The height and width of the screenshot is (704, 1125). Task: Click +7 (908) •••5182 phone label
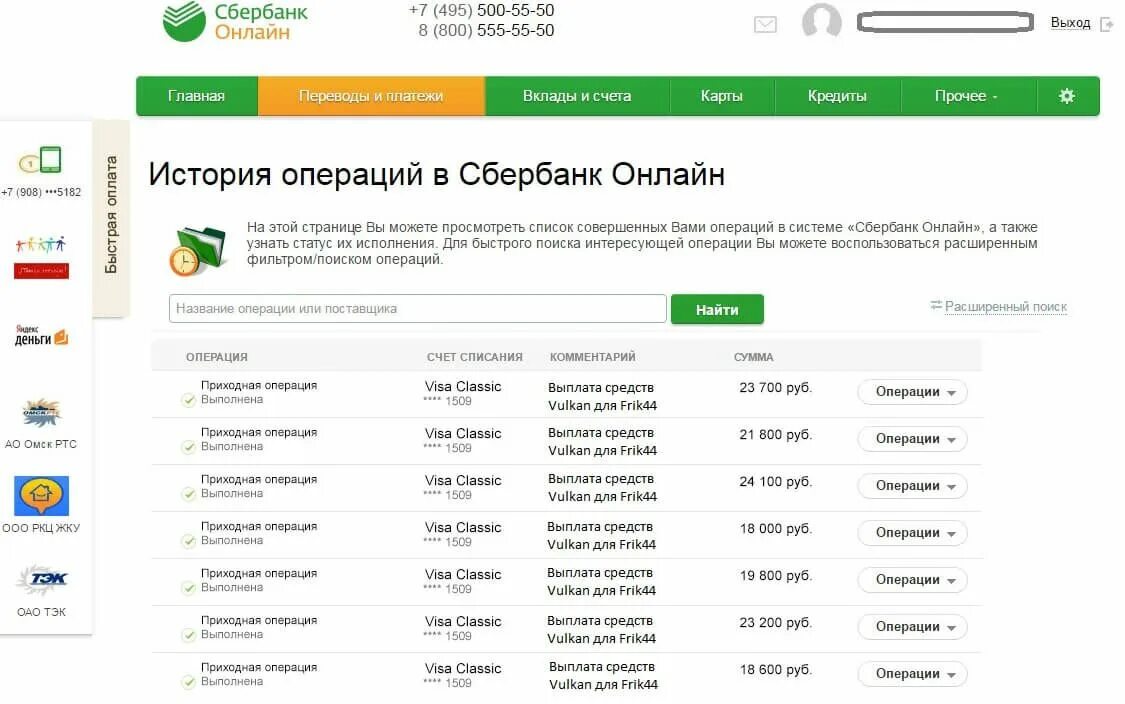pyautogui.click(x=41, y=192)
